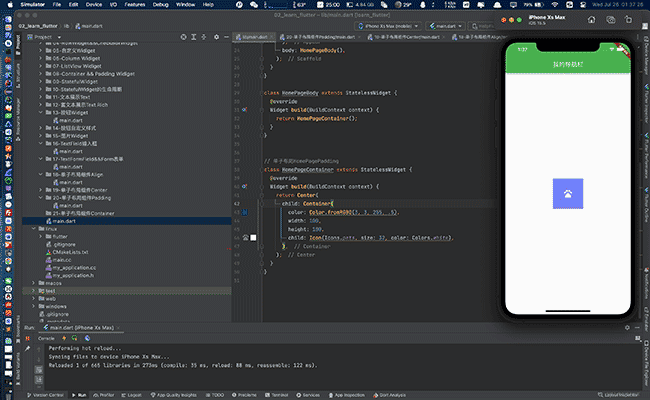Select 21-单子布局组件Container folder
Viewport: 650px width, 400px height.
(80, 213)
